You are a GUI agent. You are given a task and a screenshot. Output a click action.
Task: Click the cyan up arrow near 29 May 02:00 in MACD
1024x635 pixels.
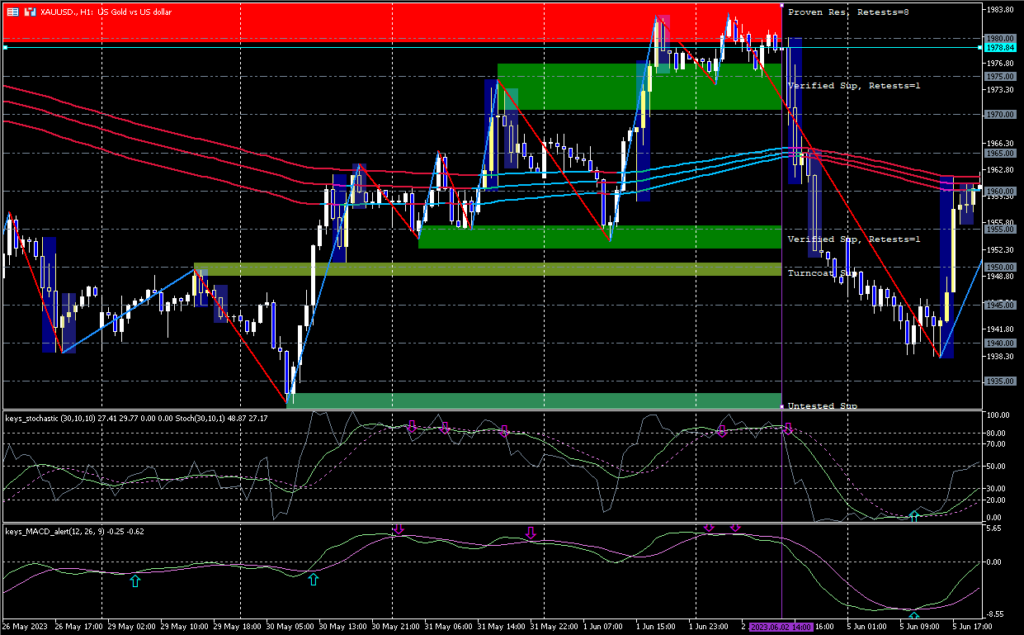click(x=136, y=579)
